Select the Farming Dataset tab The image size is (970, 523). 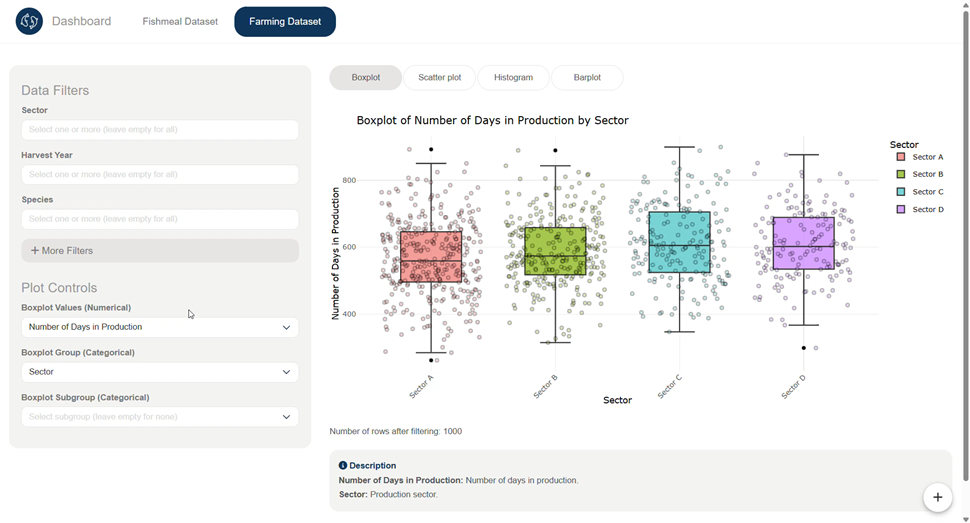285,21
